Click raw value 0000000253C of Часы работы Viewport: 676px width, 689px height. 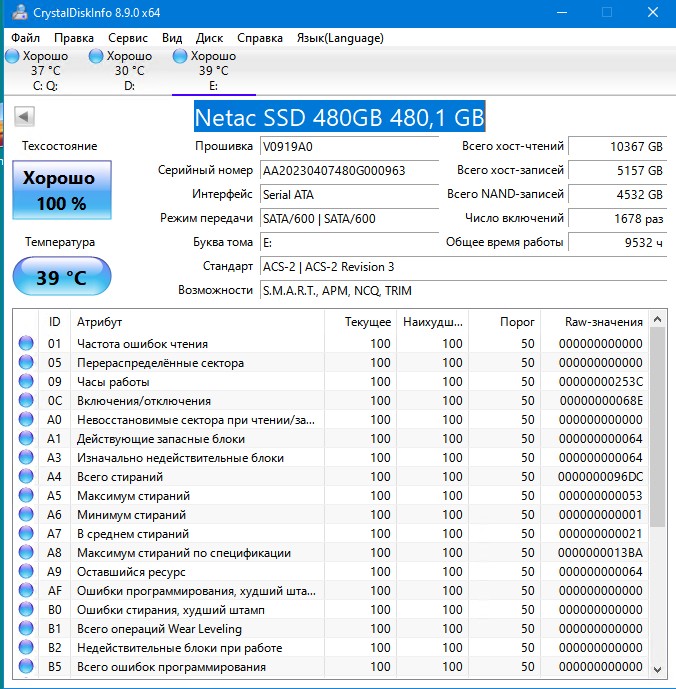[x=600, y=381]
